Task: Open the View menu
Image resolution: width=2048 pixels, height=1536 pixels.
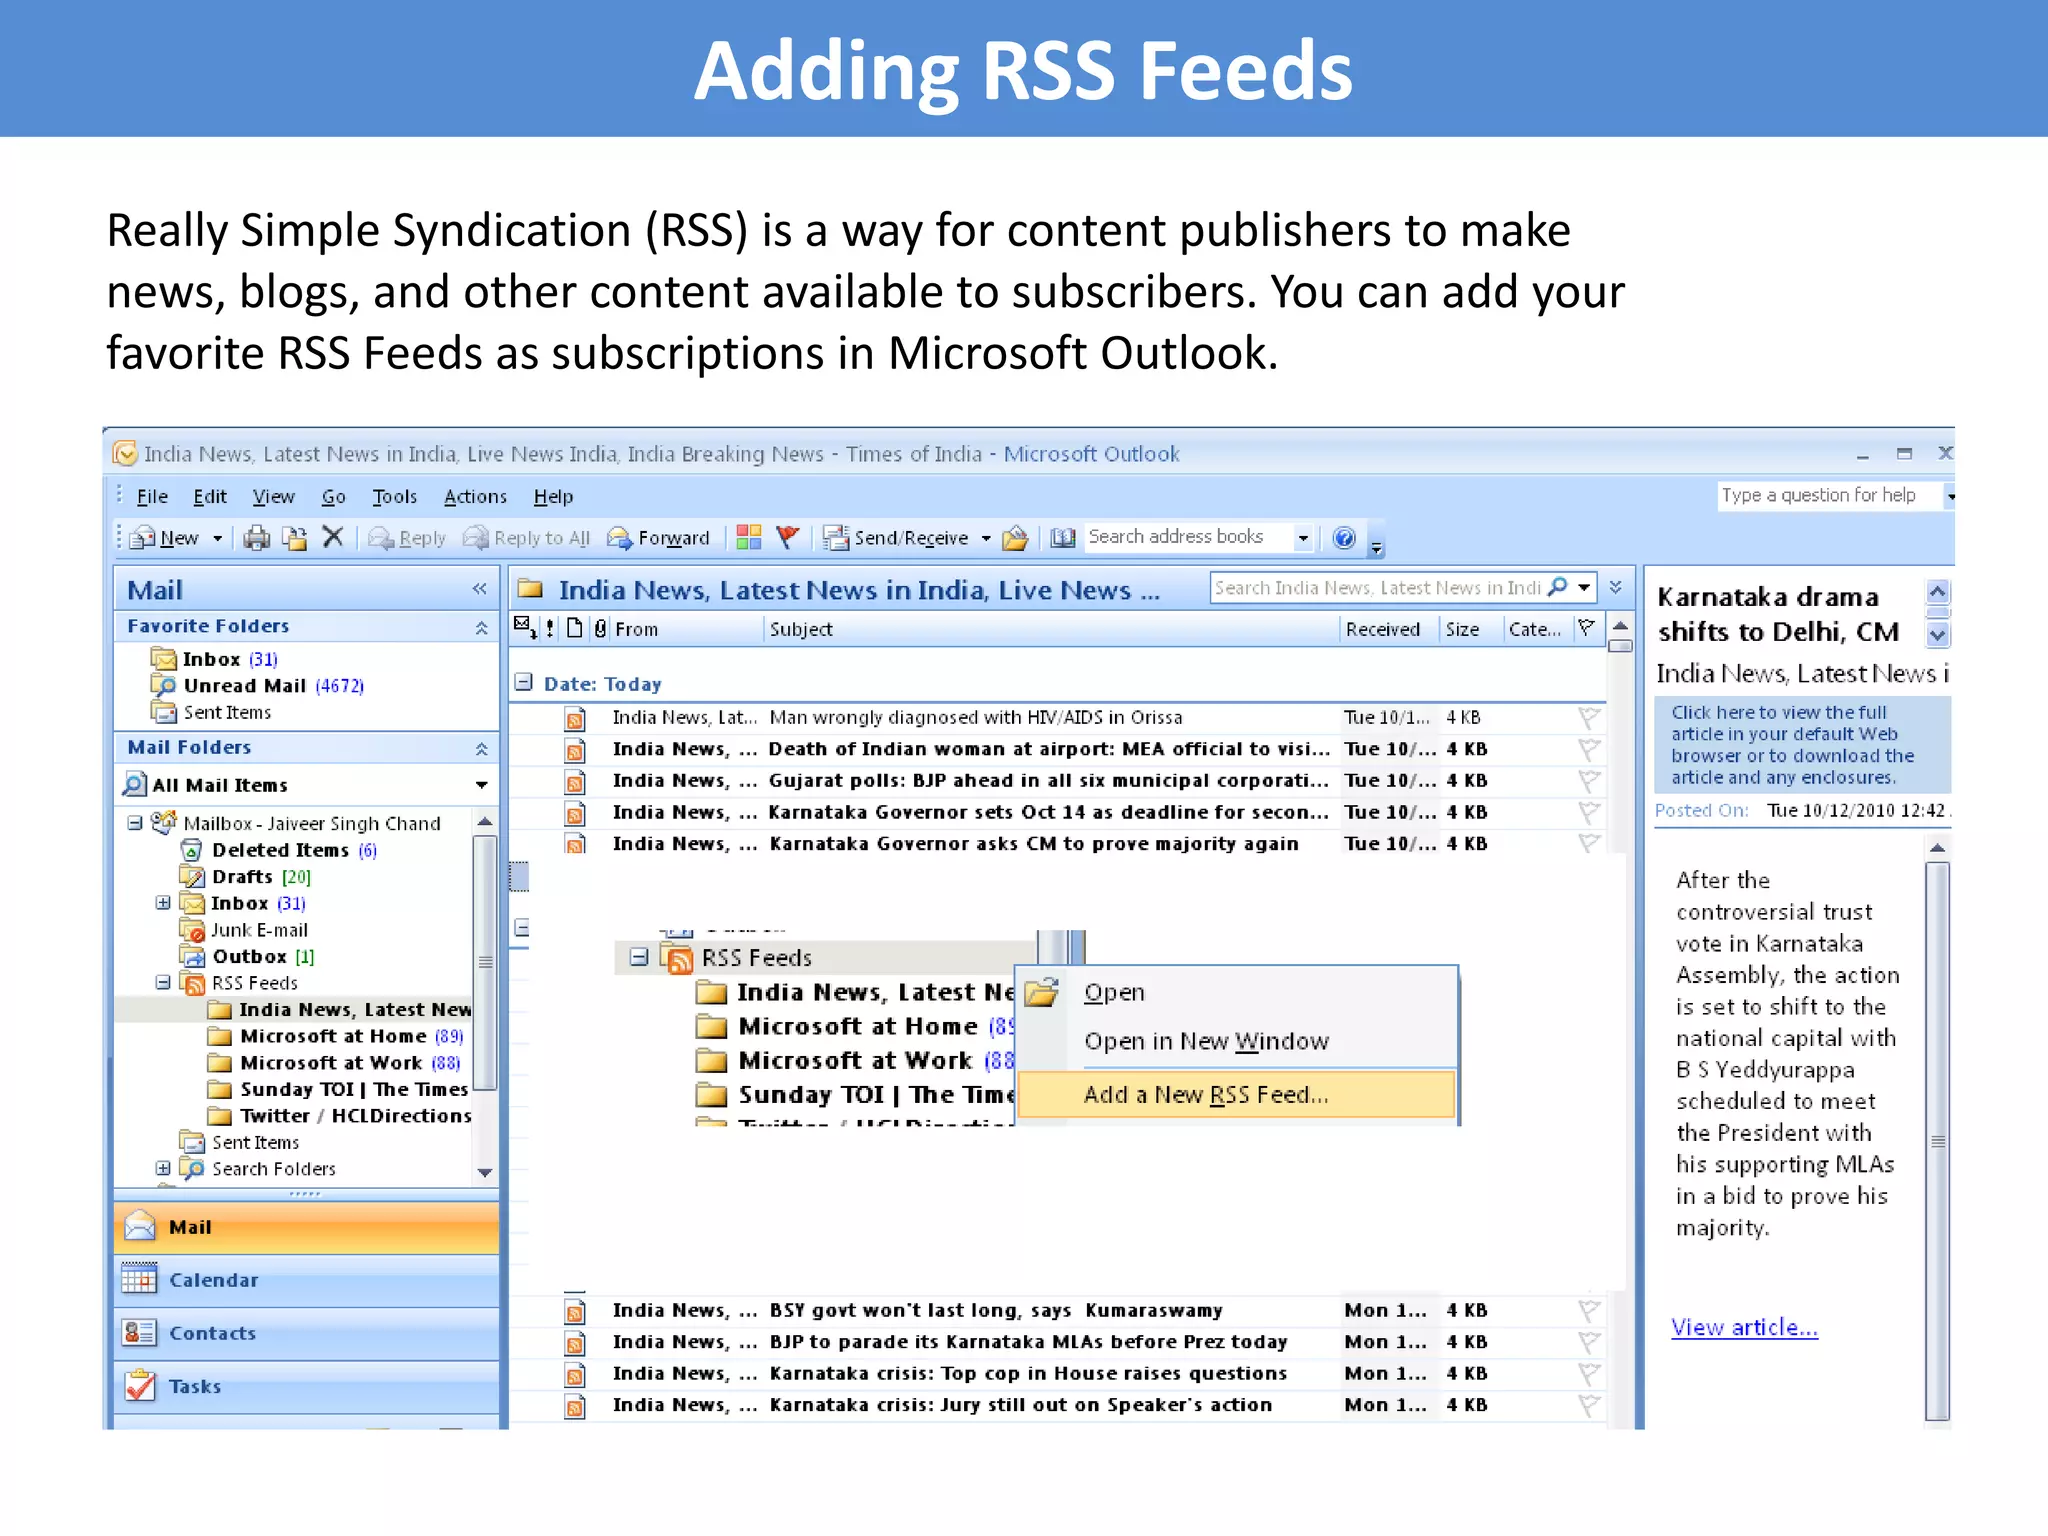Action: click(273, 497)
